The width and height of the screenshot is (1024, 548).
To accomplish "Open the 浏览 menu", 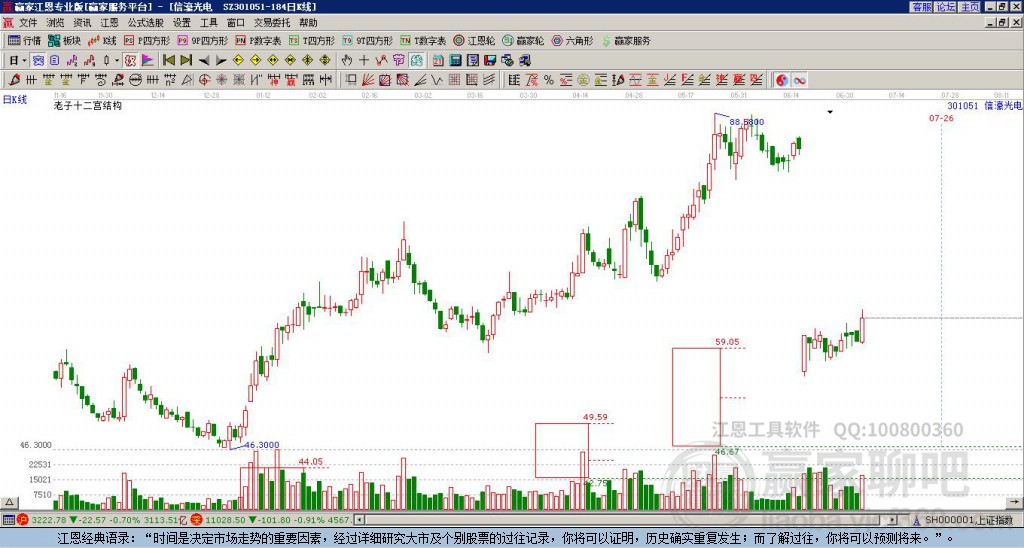I will coord(55,23).
